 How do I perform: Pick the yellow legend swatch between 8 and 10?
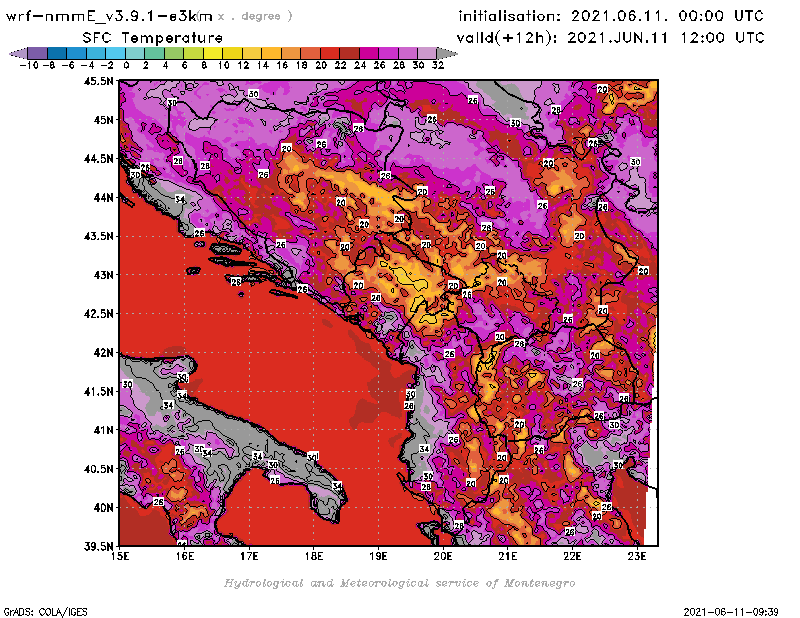tap(213, 53)
